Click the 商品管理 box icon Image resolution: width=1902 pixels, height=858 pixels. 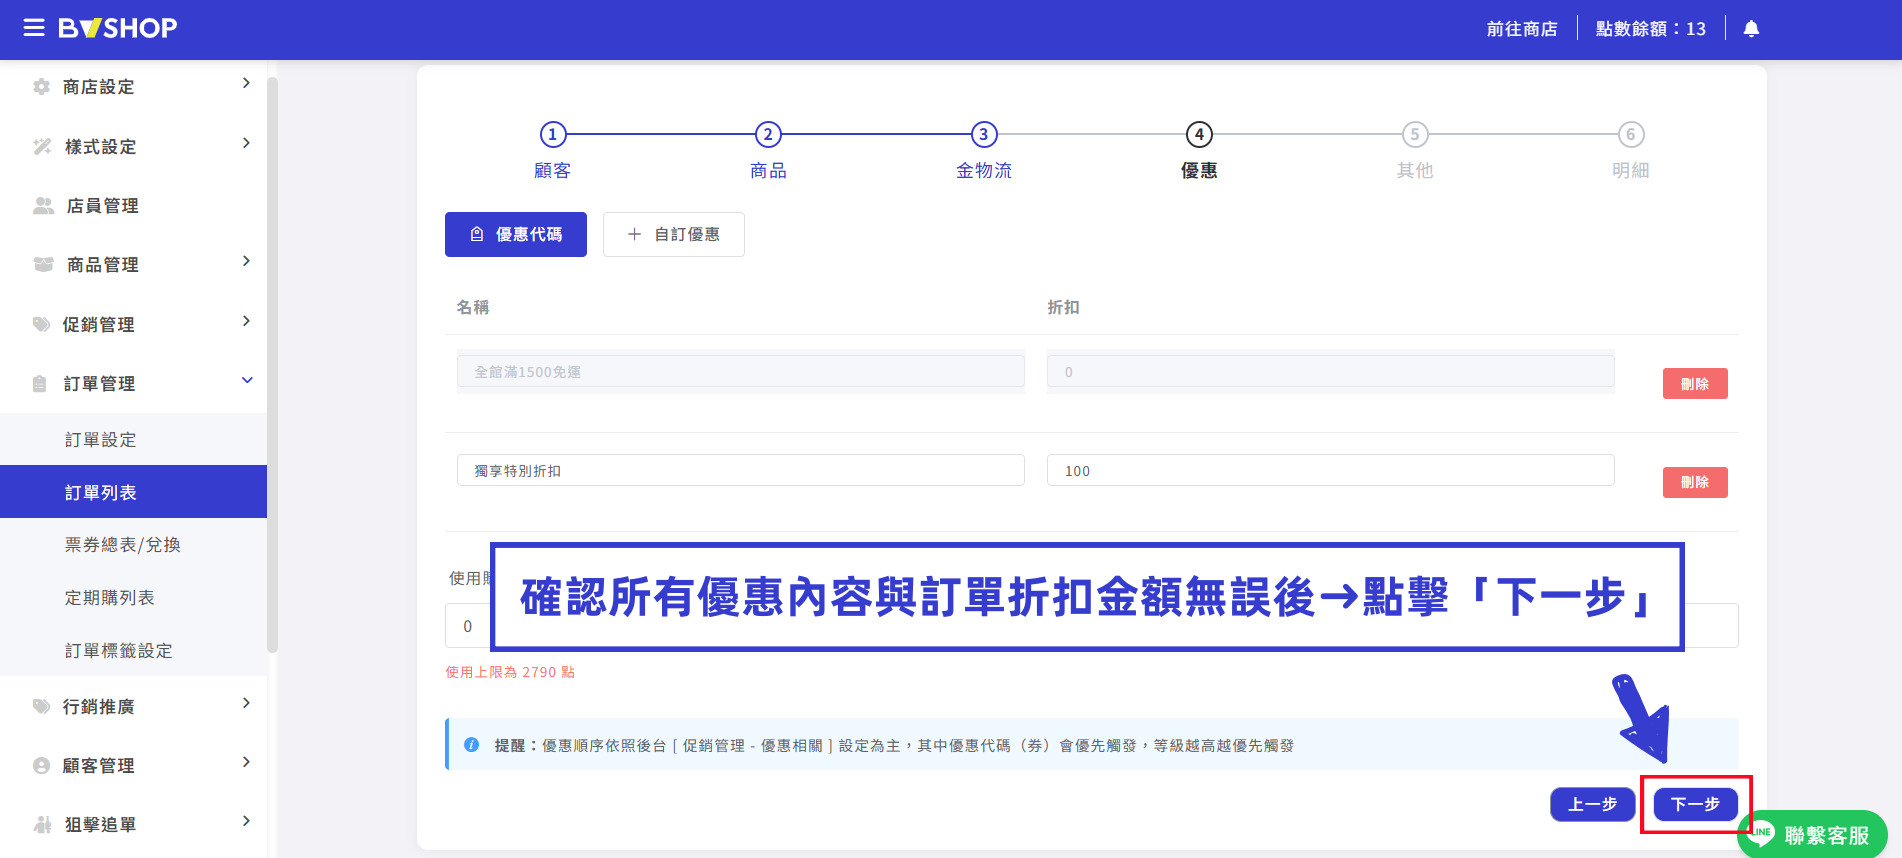click(43, 264)
